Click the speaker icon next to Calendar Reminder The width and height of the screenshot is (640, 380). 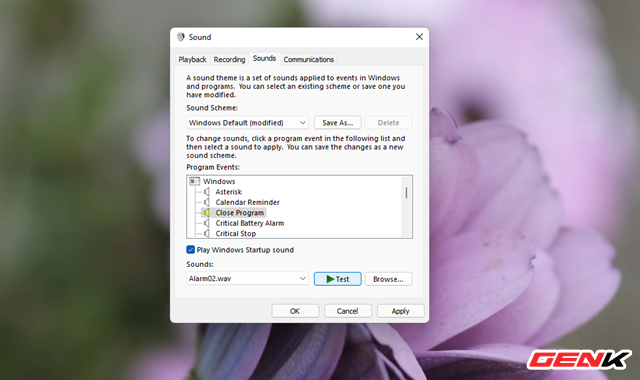(x=207, y=202)
